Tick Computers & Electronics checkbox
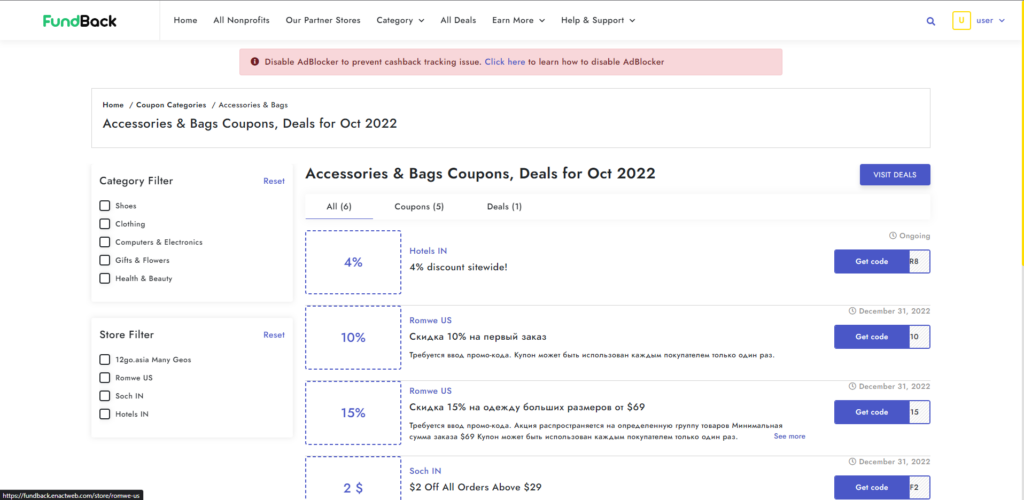The image size is (1024, 500). (104, 242)
